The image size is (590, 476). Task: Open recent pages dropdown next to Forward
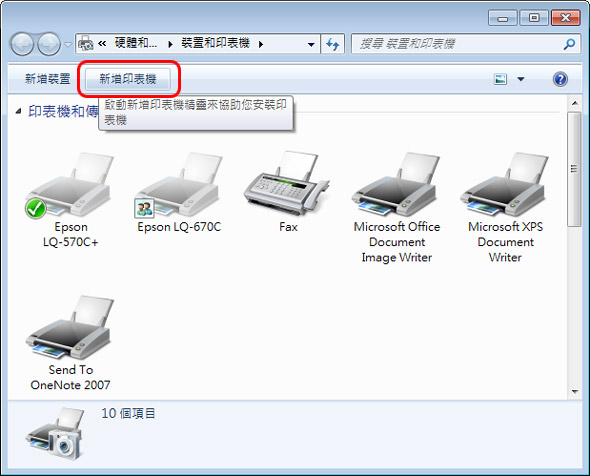click(68, 44)
